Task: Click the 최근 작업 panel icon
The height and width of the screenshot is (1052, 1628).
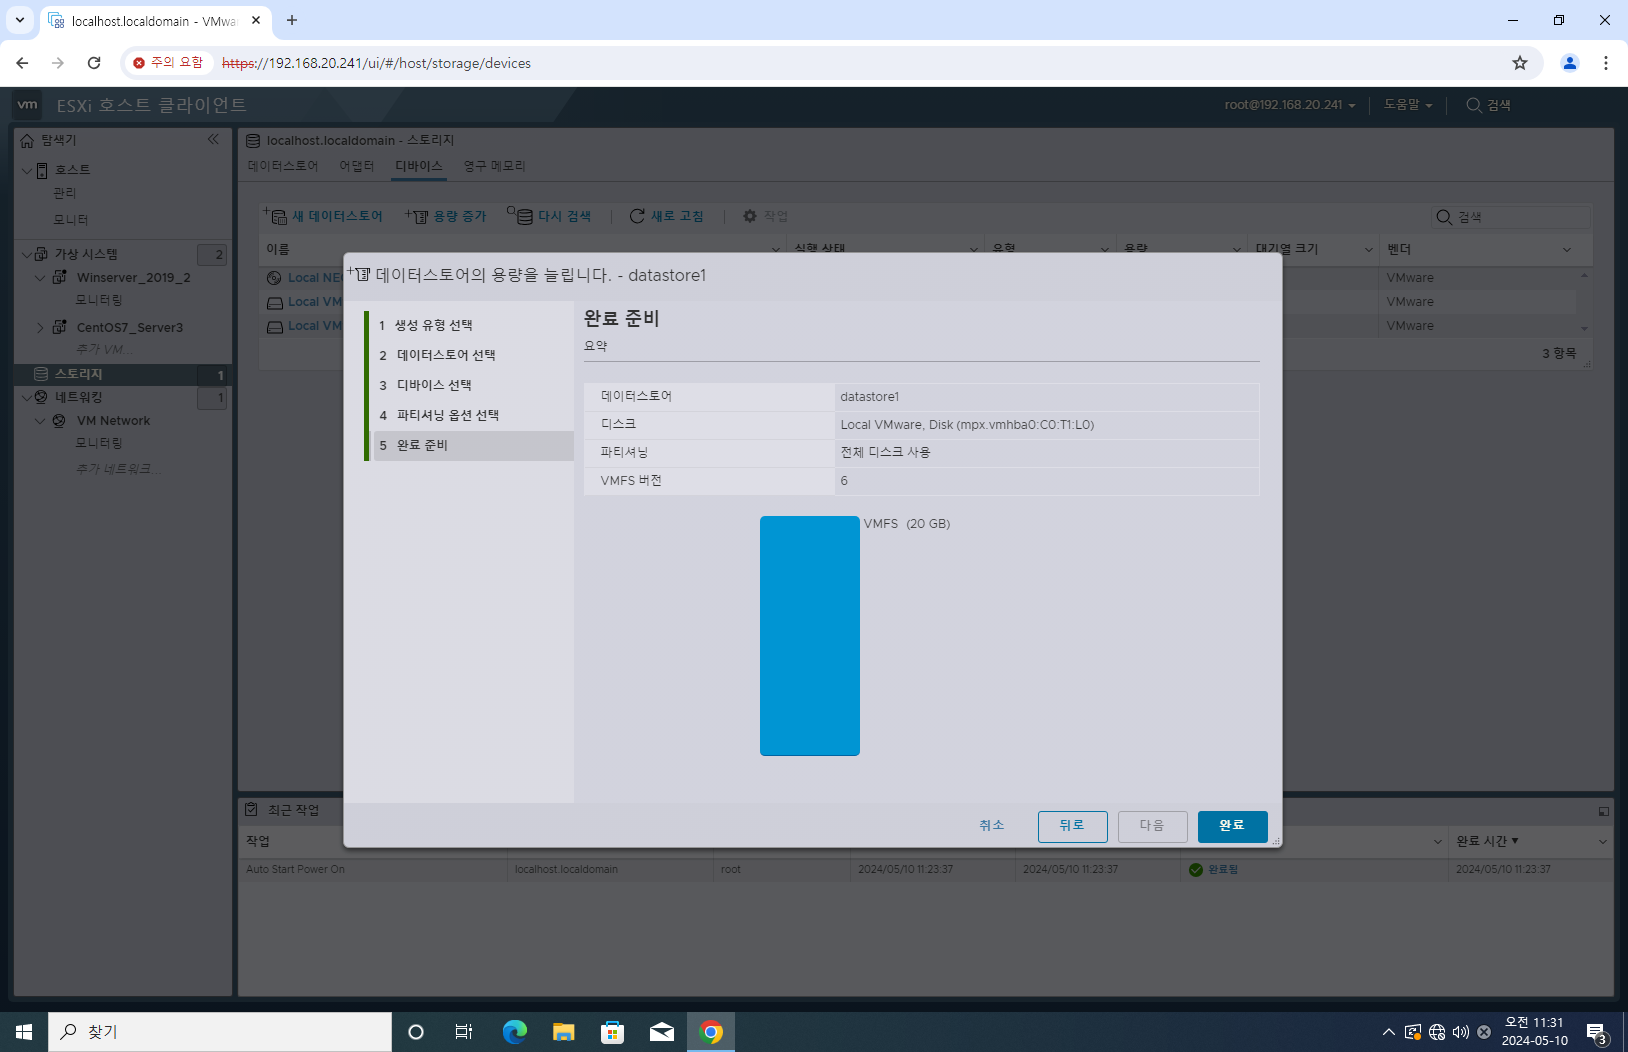Action: tap(251, 809)
